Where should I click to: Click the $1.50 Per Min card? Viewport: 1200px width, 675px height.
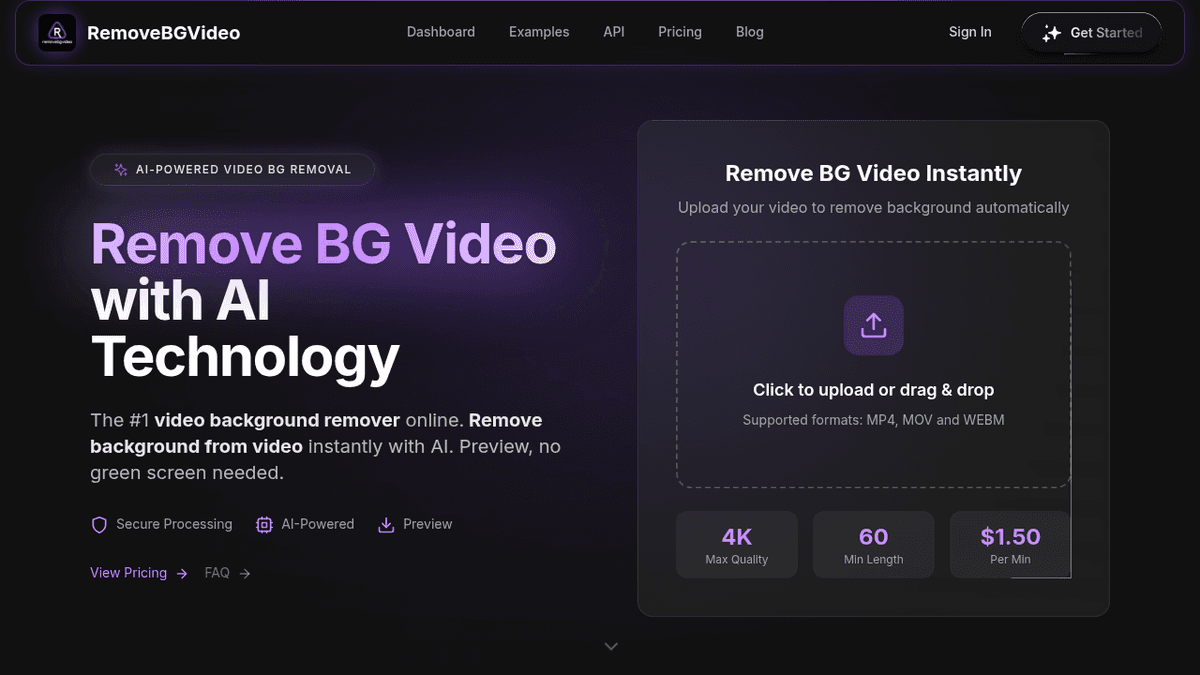(1010, 545)
